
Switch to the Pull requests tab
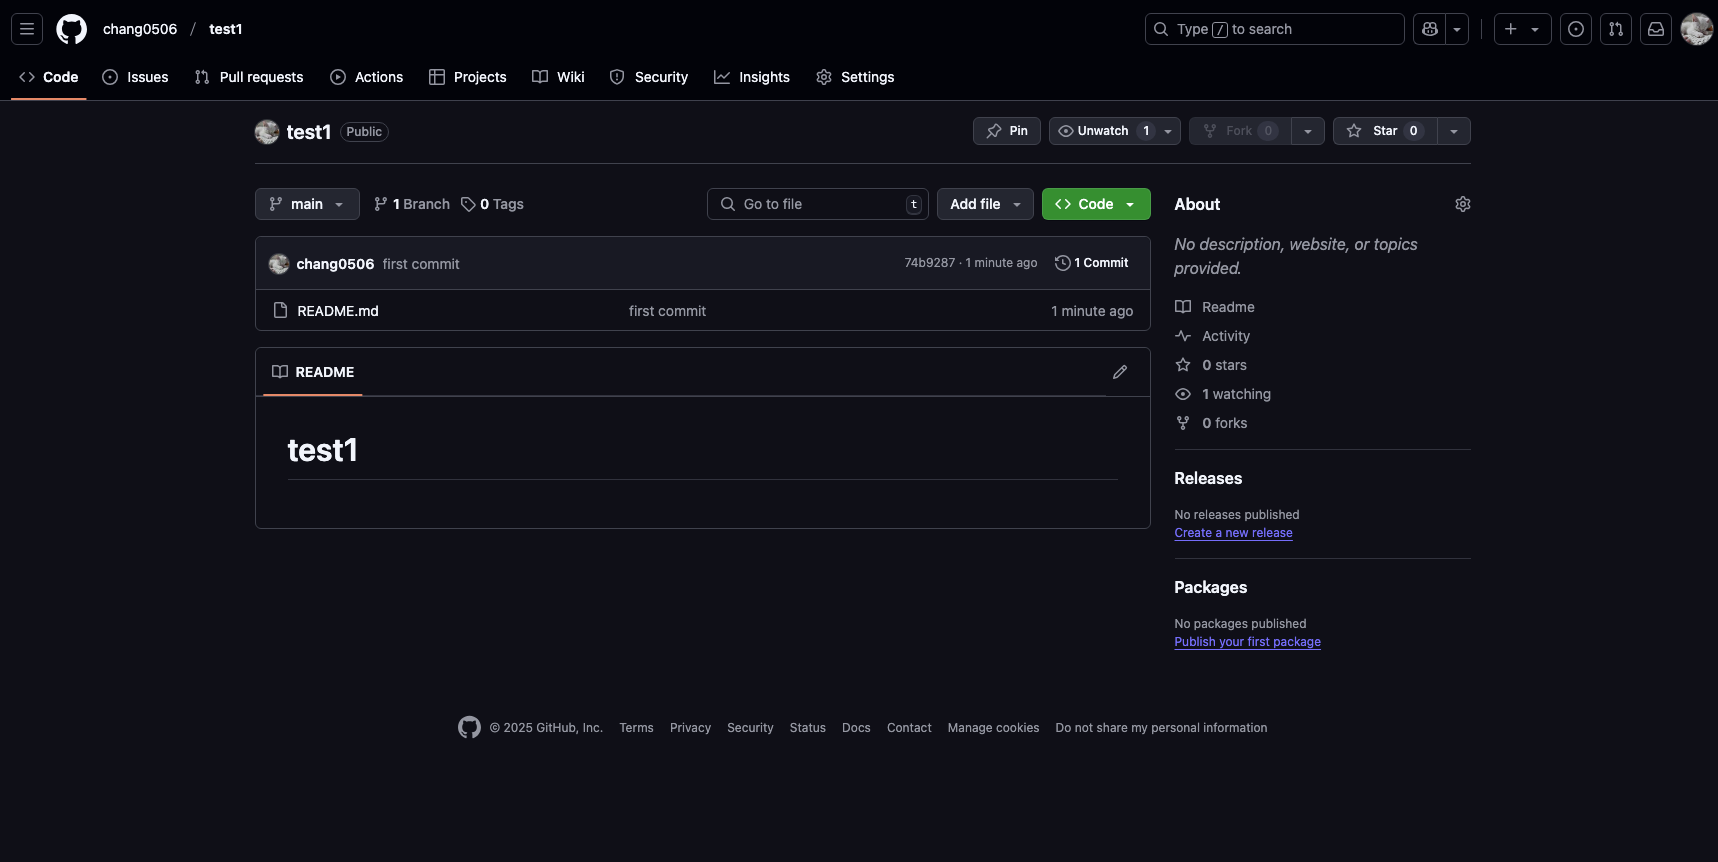click(249, 77)
